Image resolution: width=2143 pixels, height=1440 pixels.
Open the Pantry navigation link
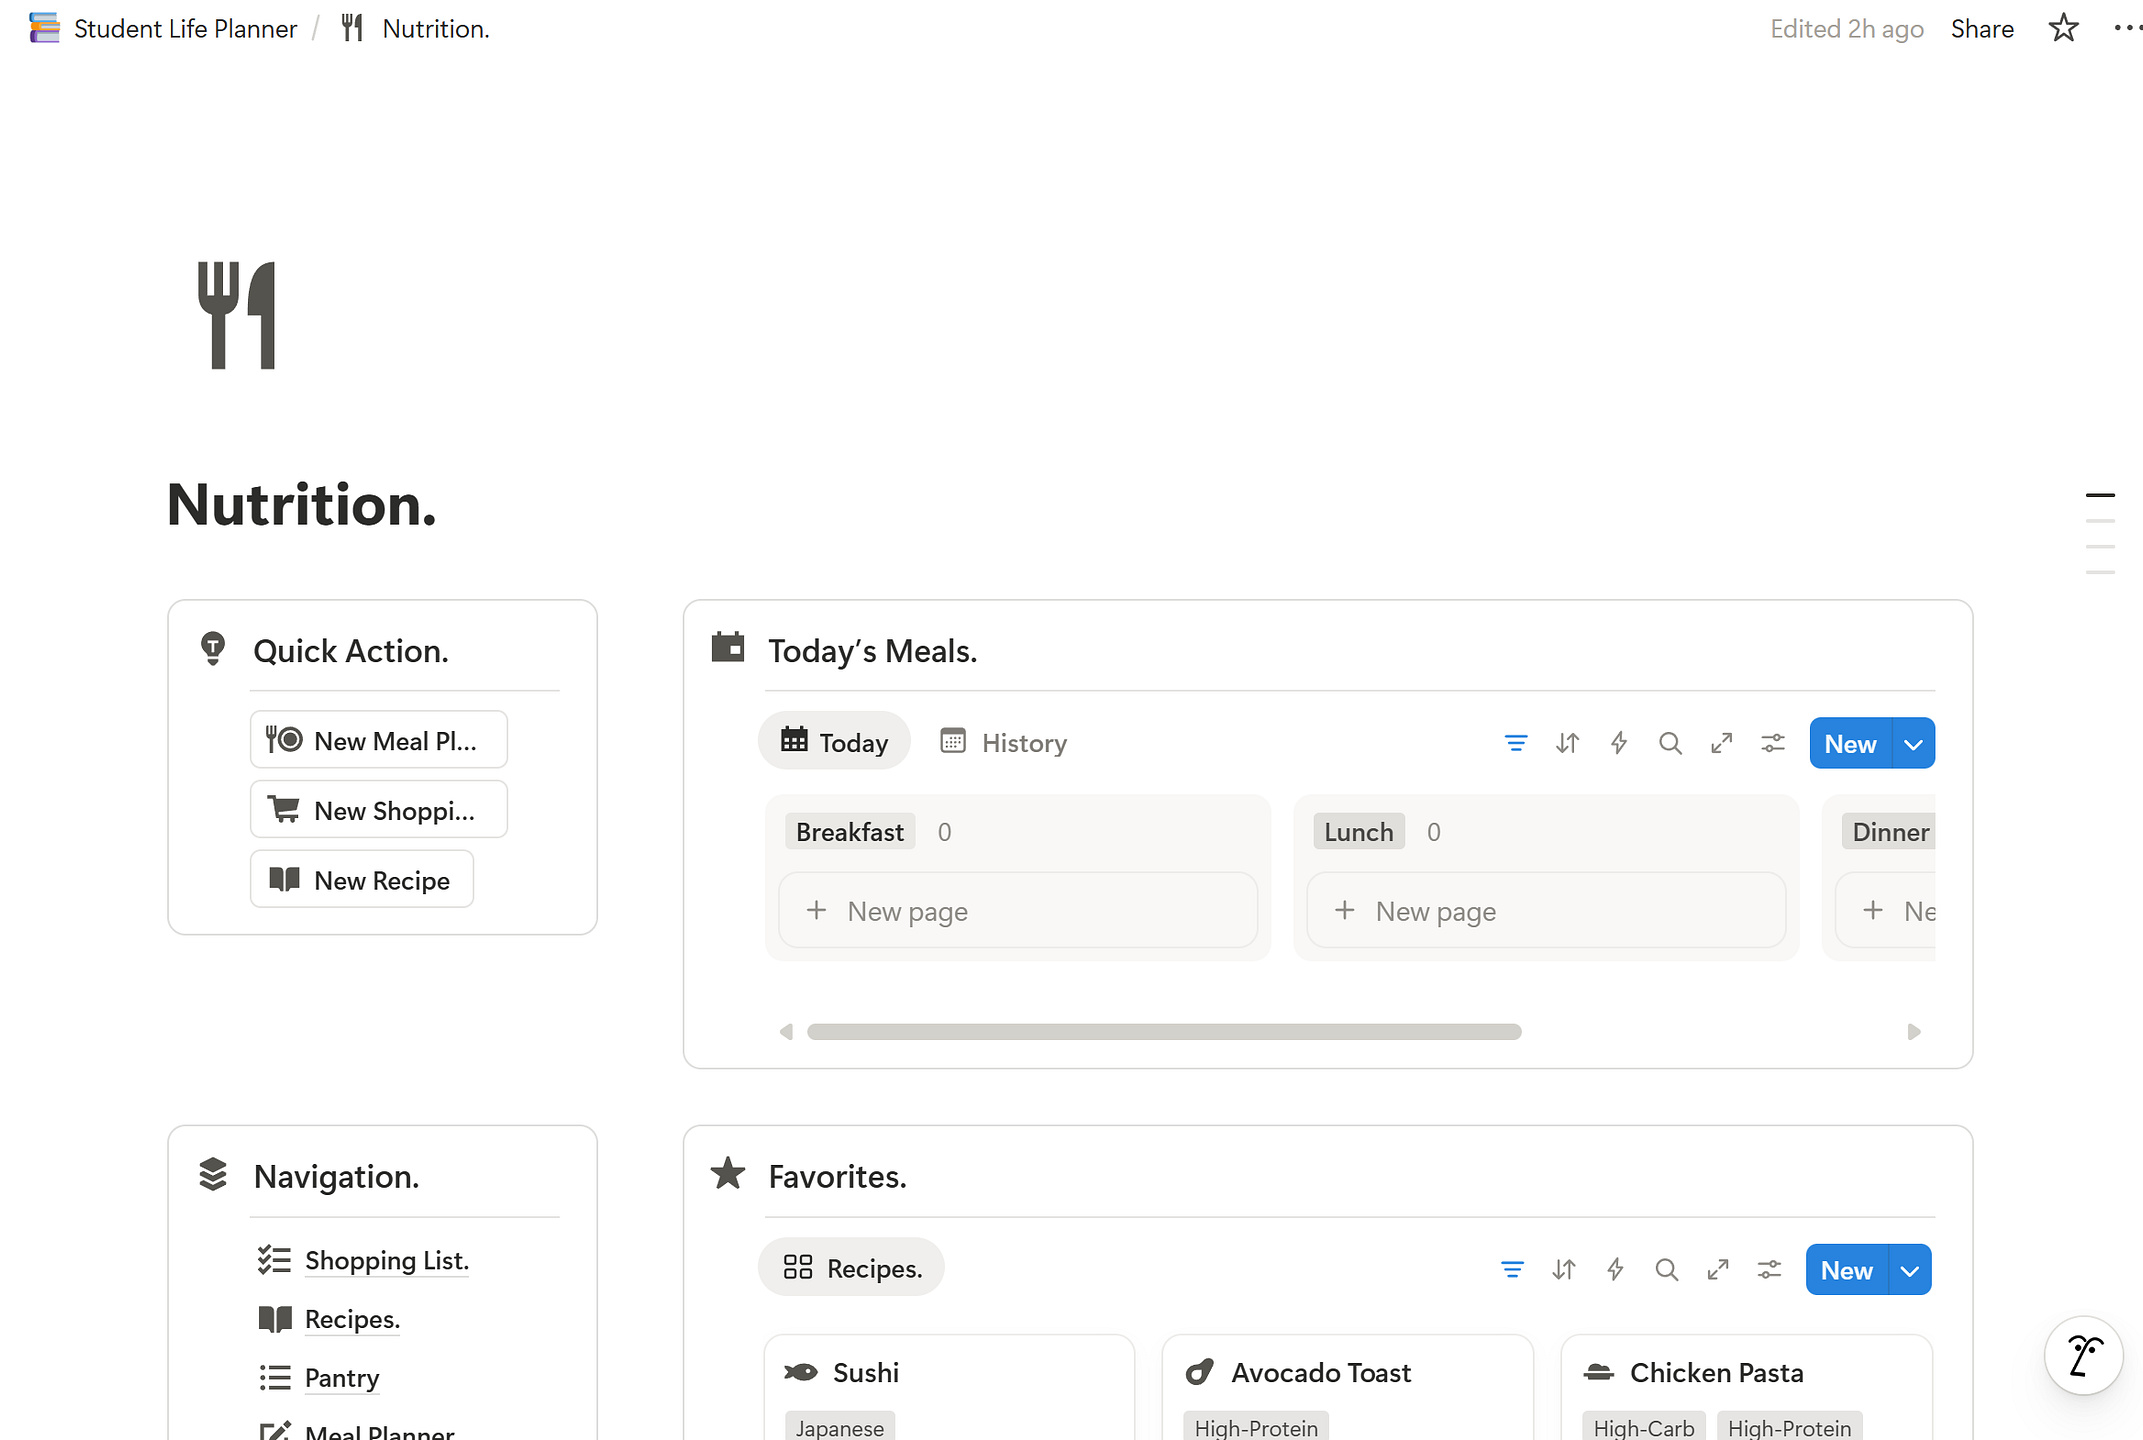pos(341,1378)
